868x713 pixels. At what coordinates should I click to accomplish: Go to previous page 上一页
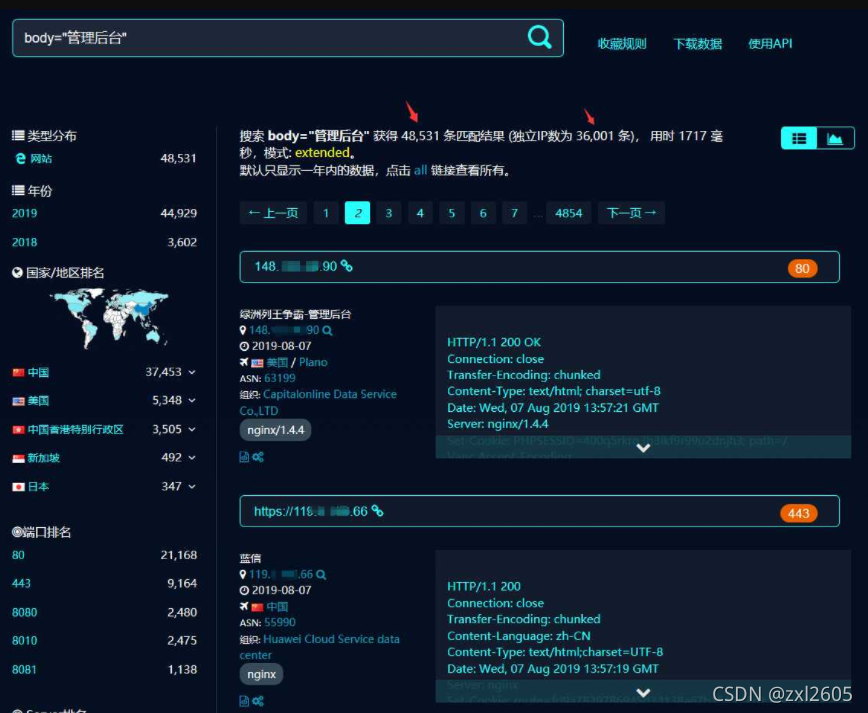(x=273, y=213)
